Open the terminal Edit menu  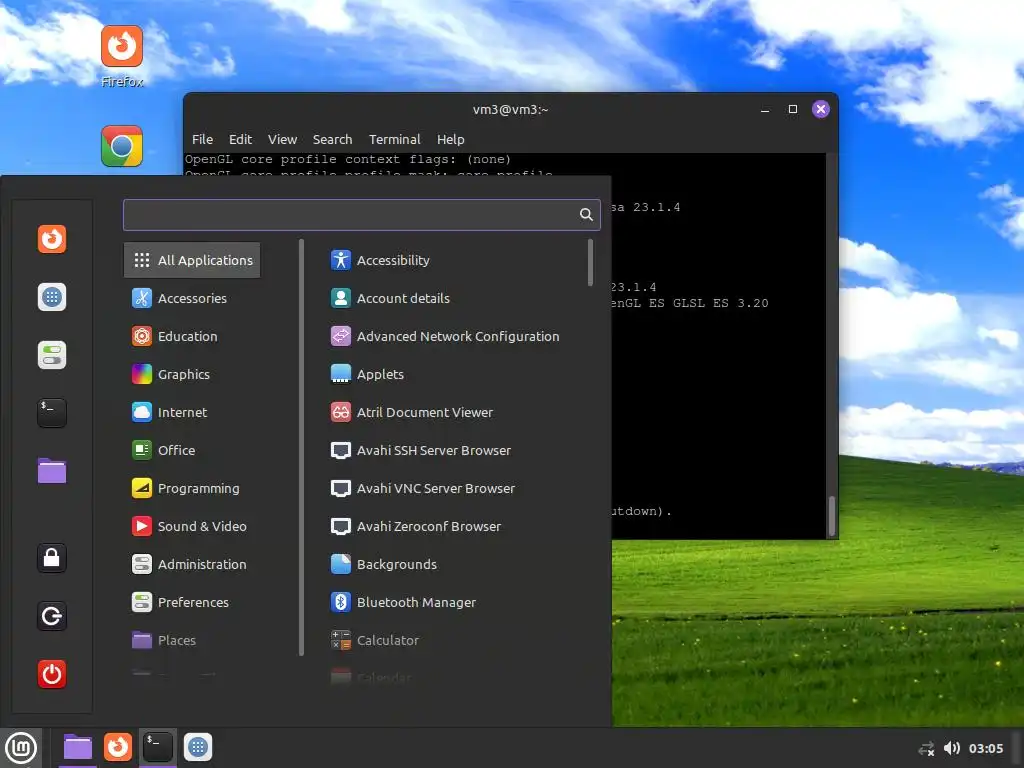tap(240, 139)
